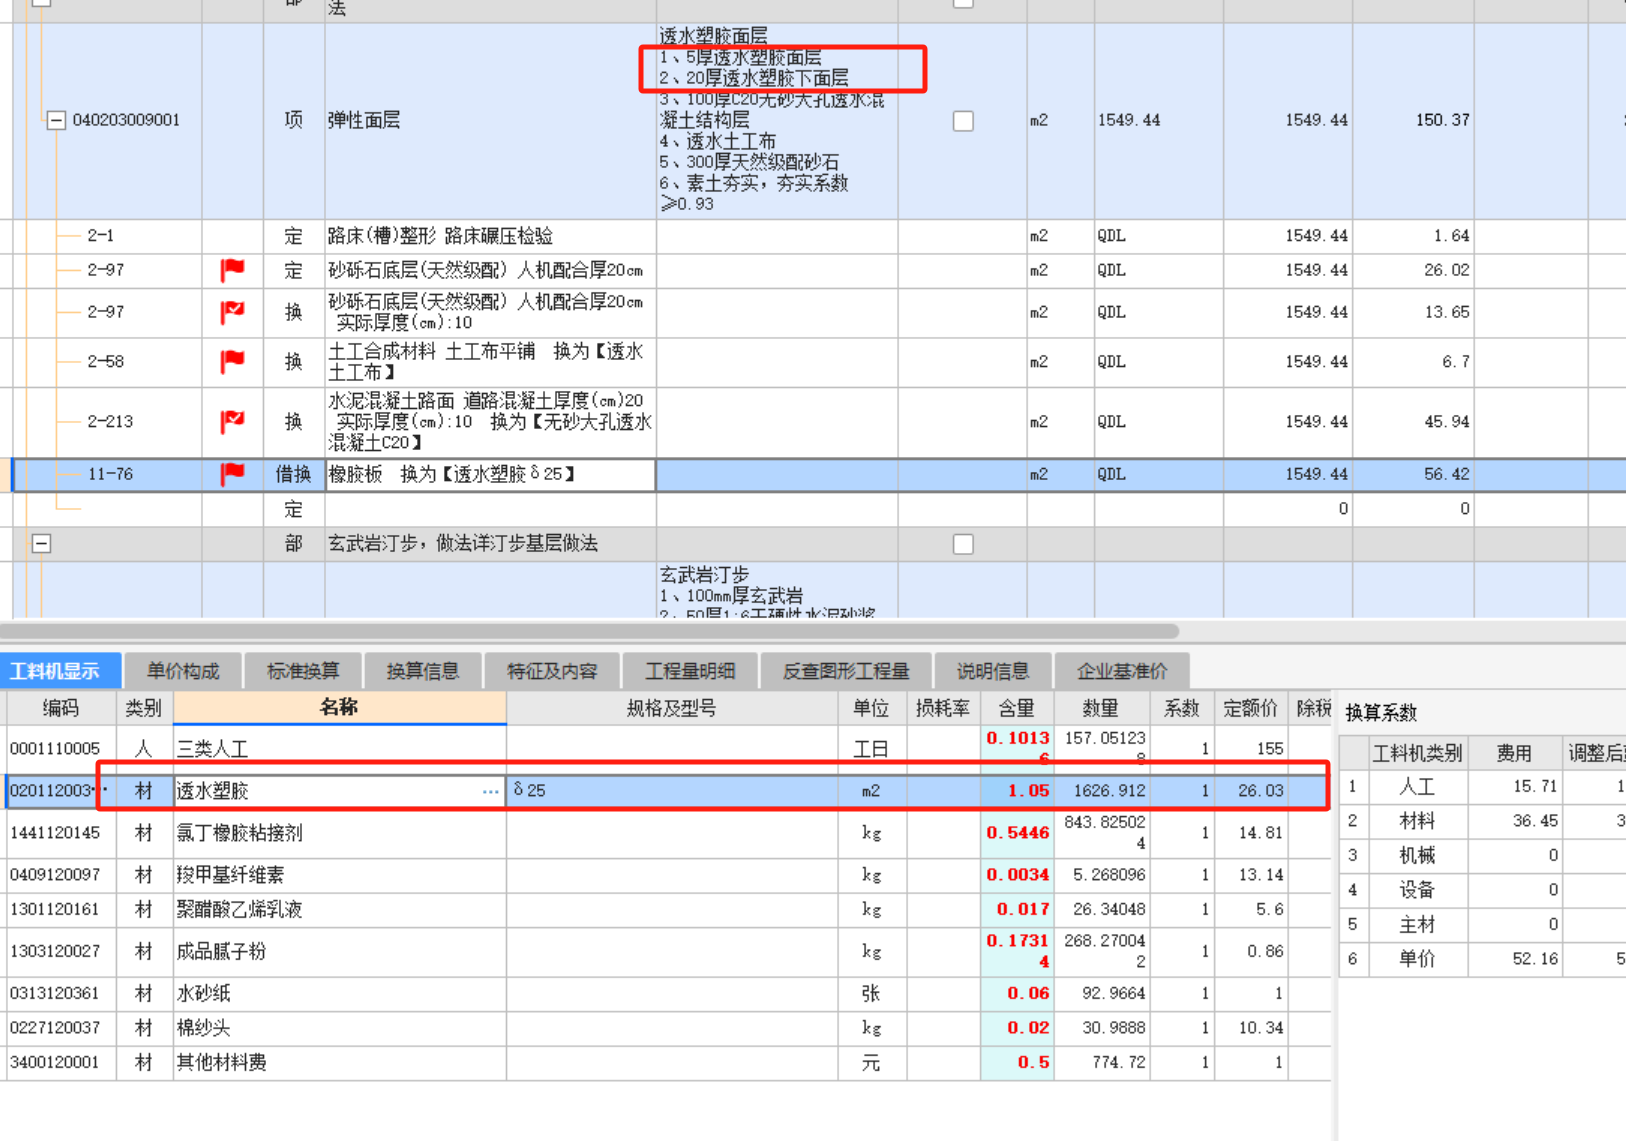The image size is (1626, 1141).
Task: Click material code 0313120361
Action: pyautogui.click(x=55, y=993)
